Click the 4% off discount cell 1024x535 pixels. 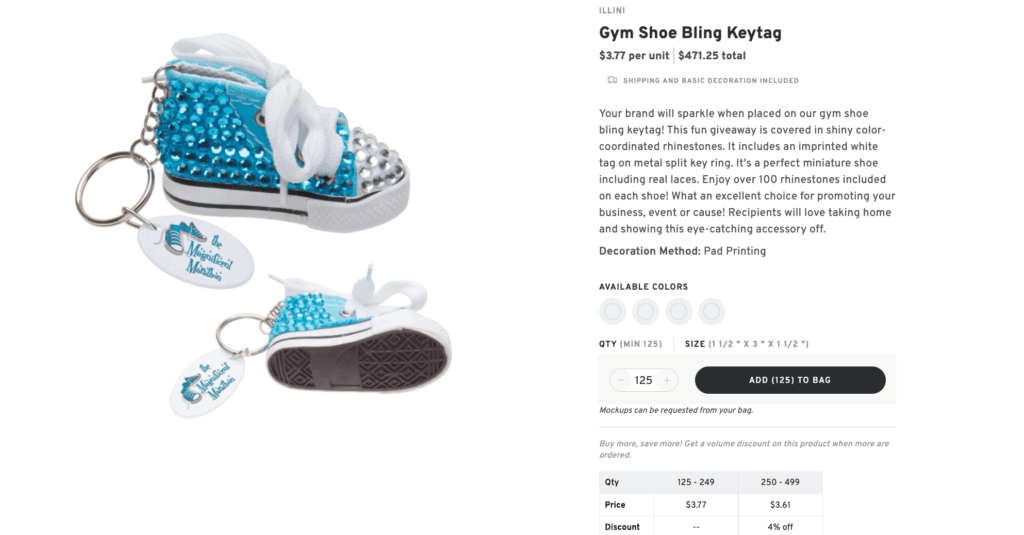click(x=780, y=527)
